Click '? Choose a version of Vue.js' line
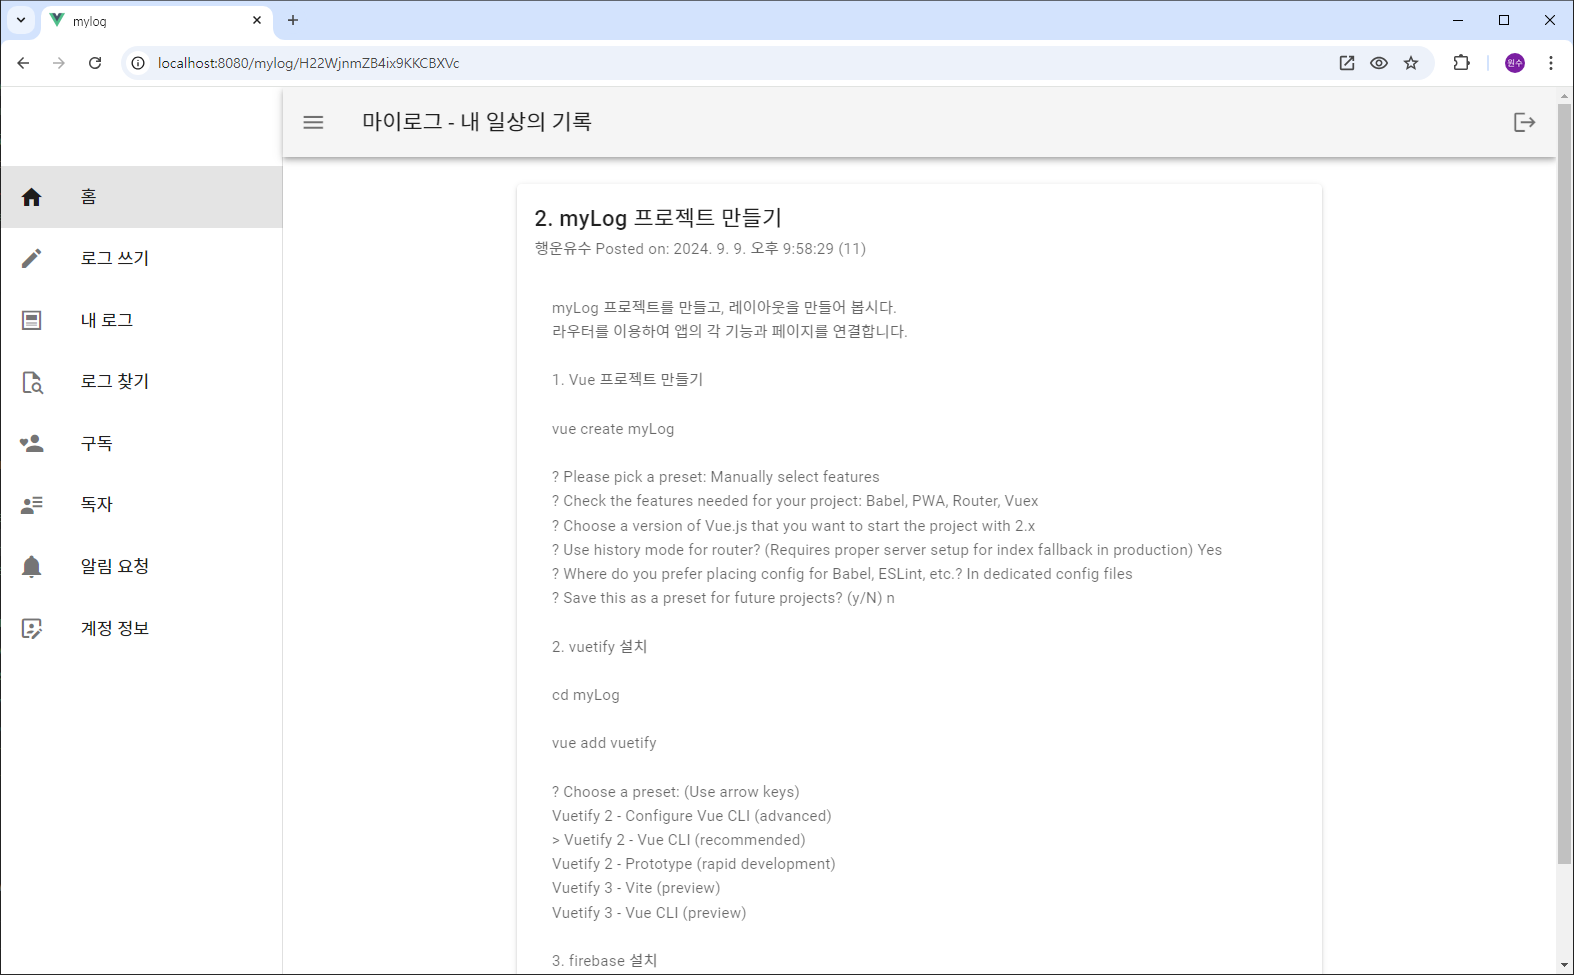The height and width of the screenshot is (975, 1574). tap(794, 526)
